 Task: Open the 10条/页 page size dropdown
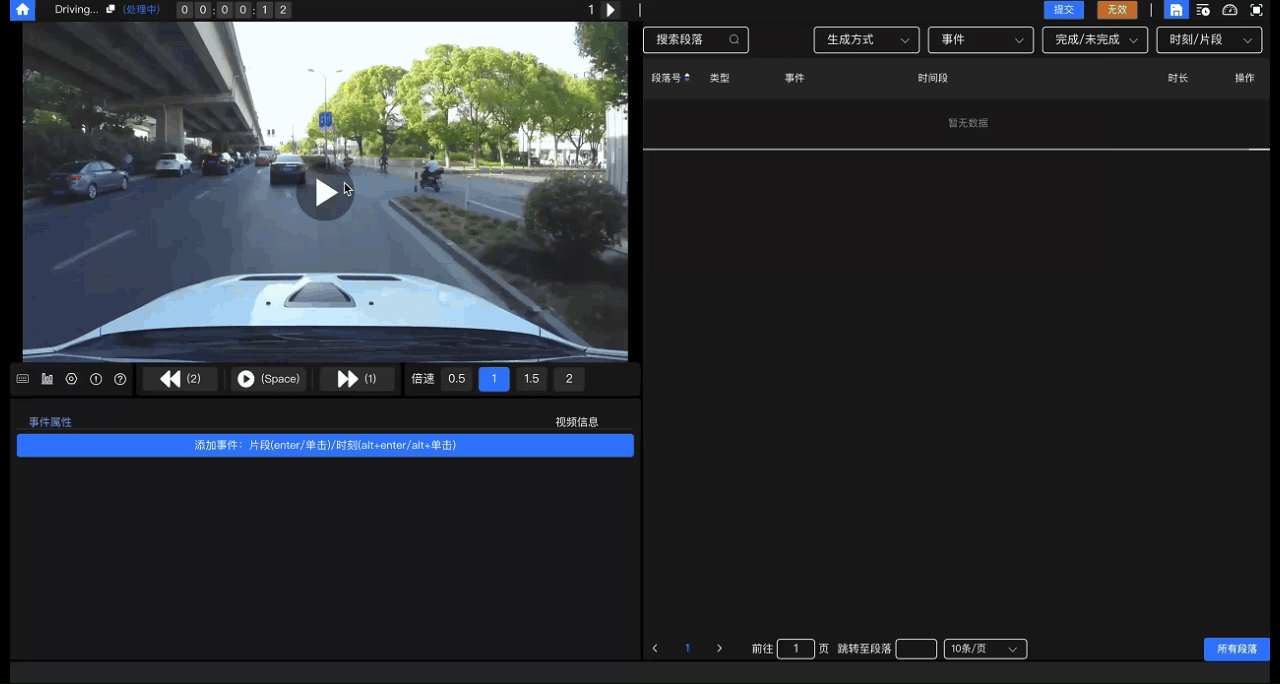[x=984, y=649]
